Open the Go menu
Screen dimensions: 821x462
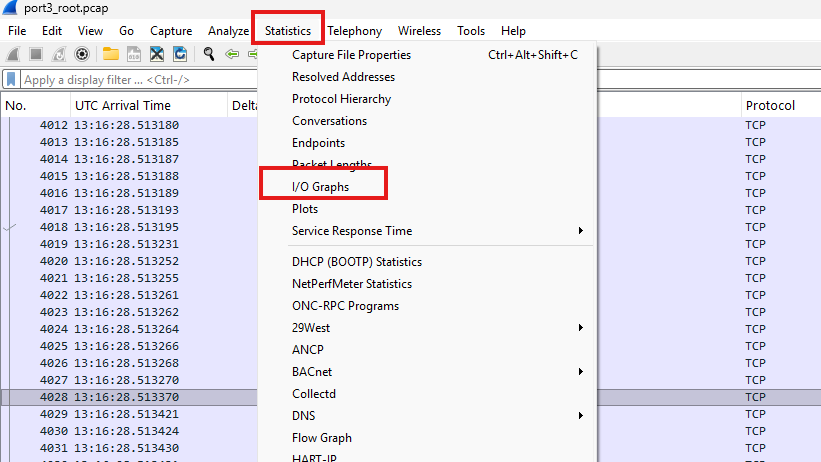point(126,31)
